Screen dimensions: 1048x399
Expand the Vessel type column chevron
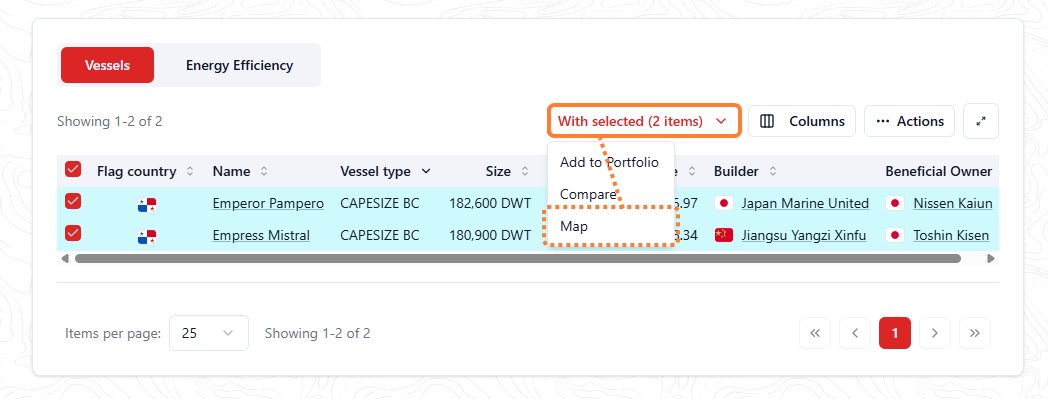pos(426,172)
